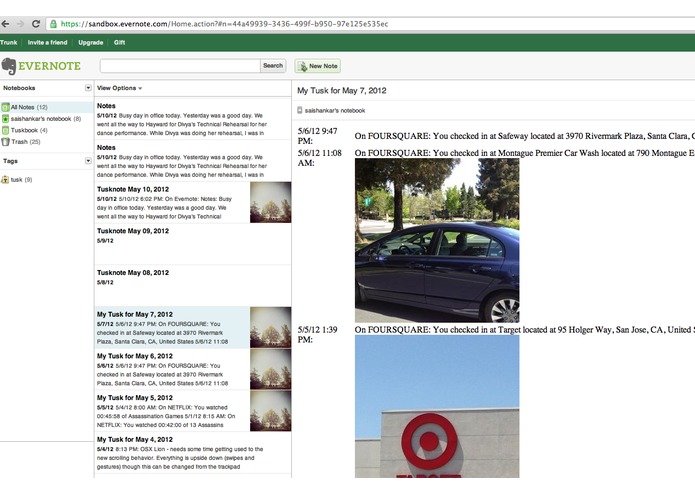Viewport: 695px width, 494px height.
Task: Open Trash (25) in sidebar
Action: (x=47, y=142)
